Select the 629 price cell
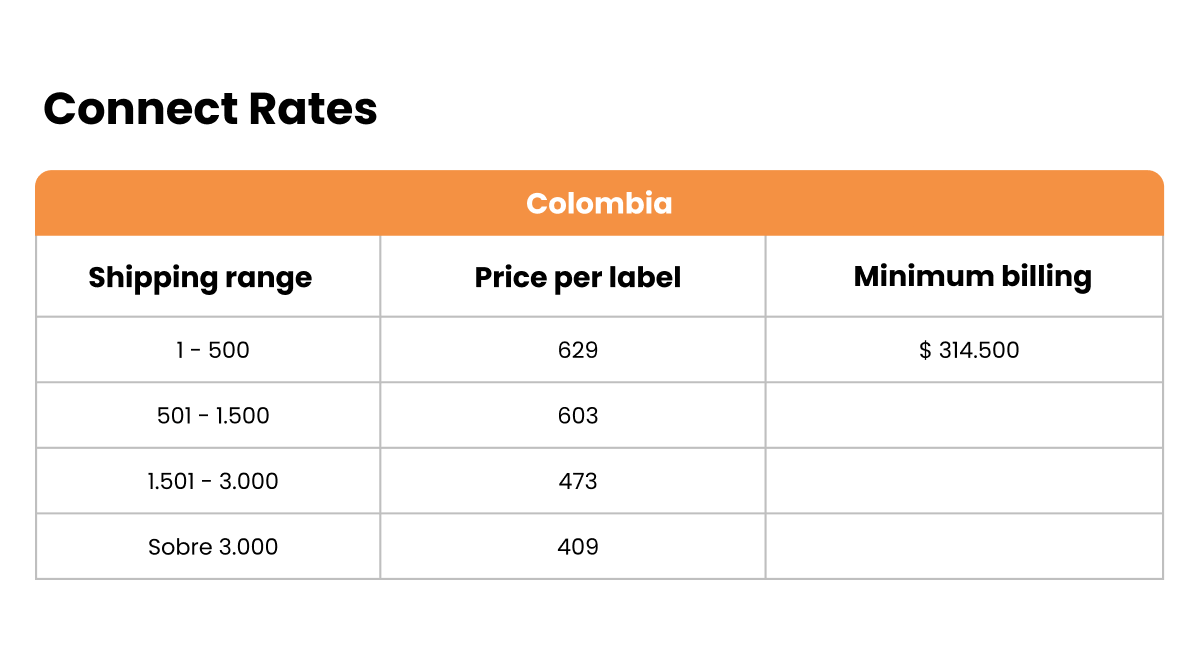1200x660 pixels. [x=578, y=350]
